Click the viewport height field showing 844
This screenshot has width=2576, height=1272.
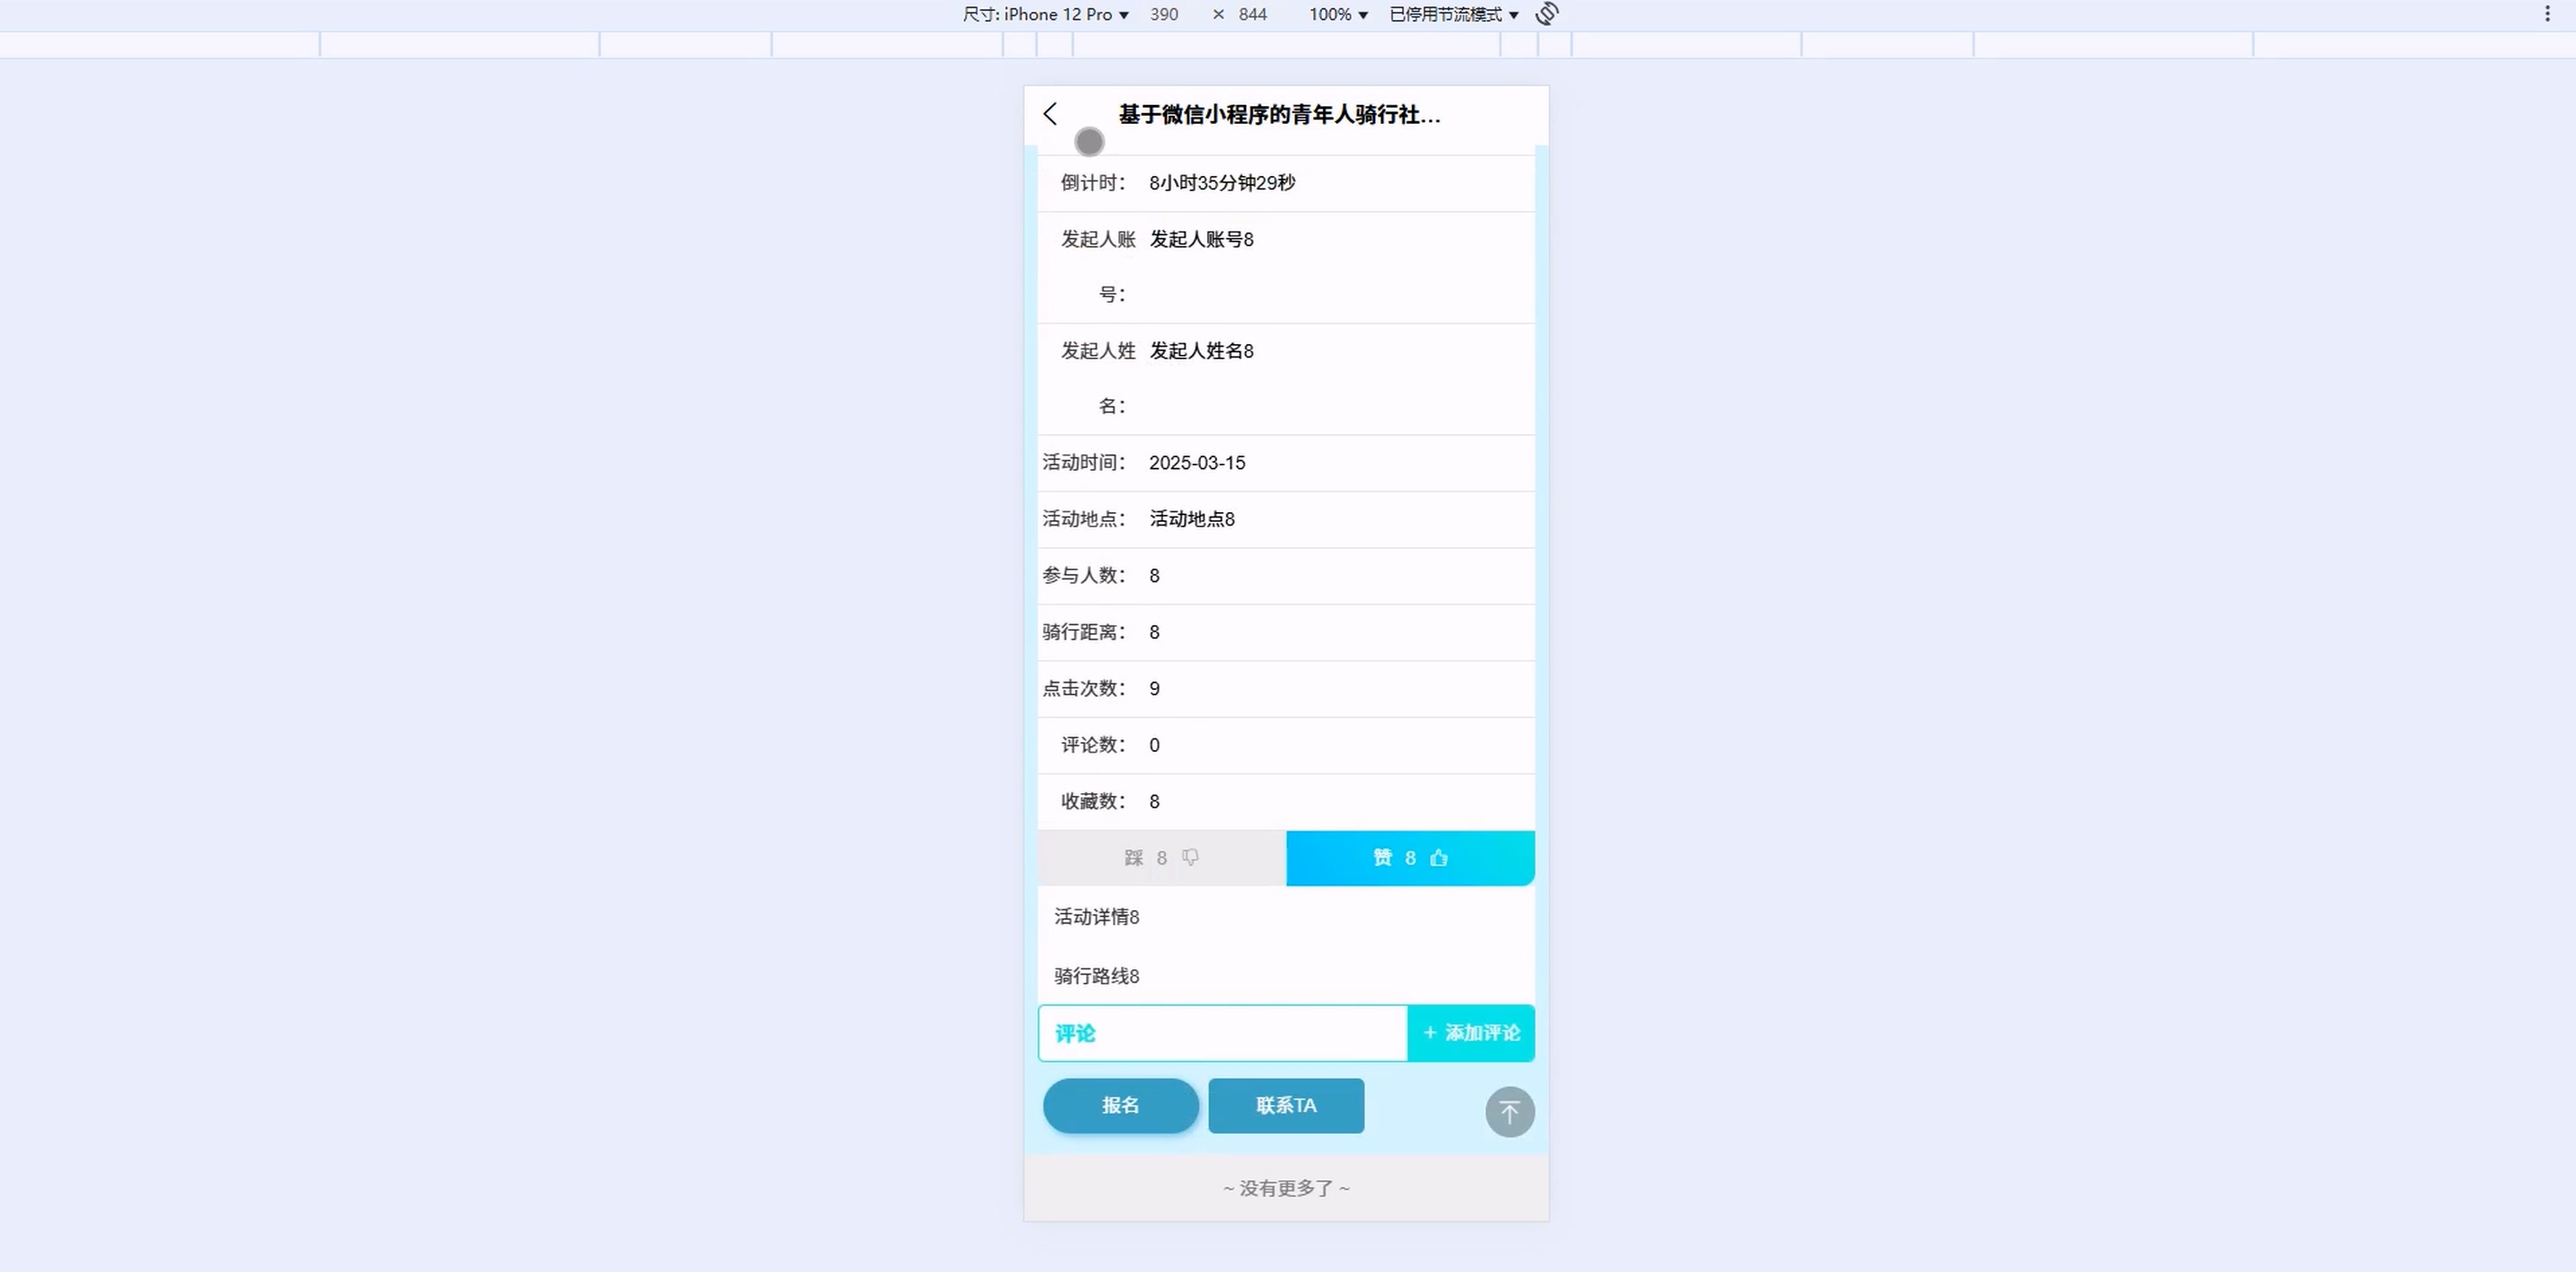1252,14
